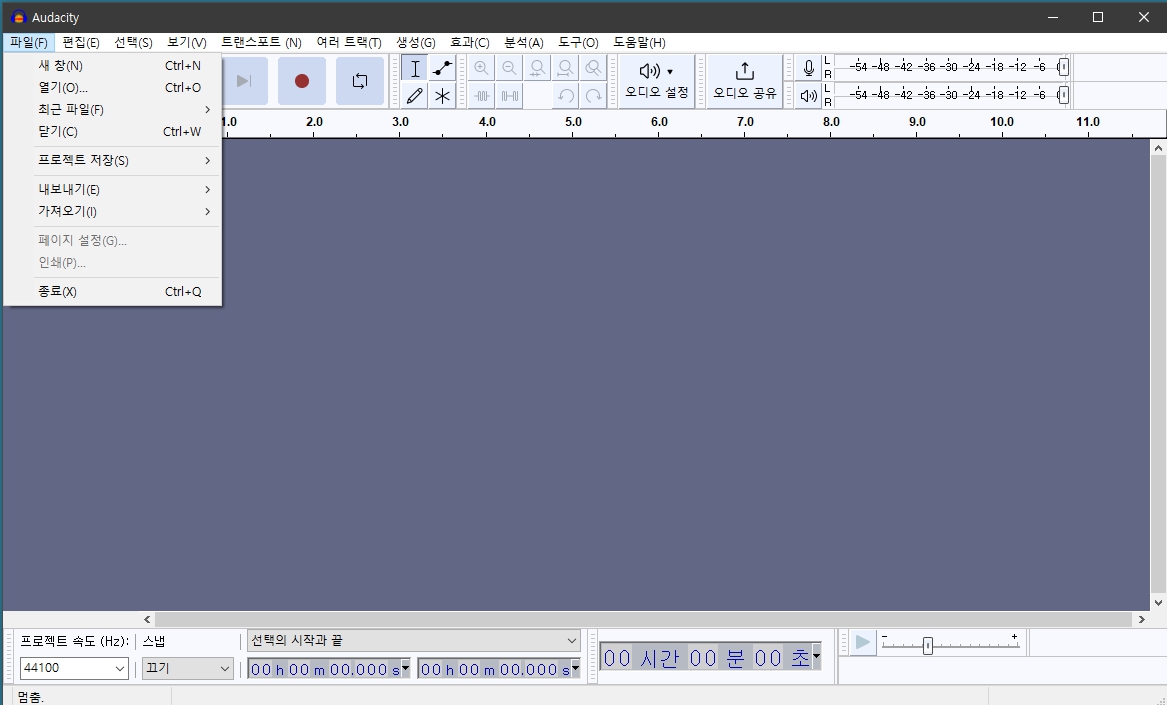Open the 여러 트랙(T) menu

click(349, 42)
